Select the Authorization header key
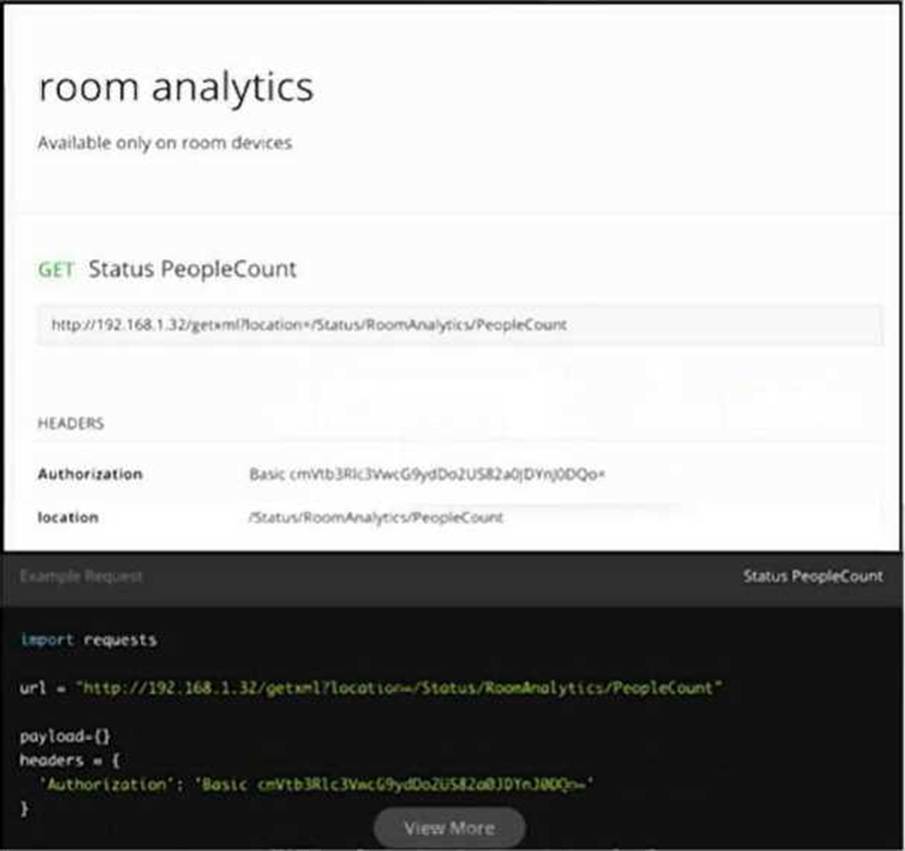Screen dimensions: 905x851 pyautogui.click(x=90, y=474)
